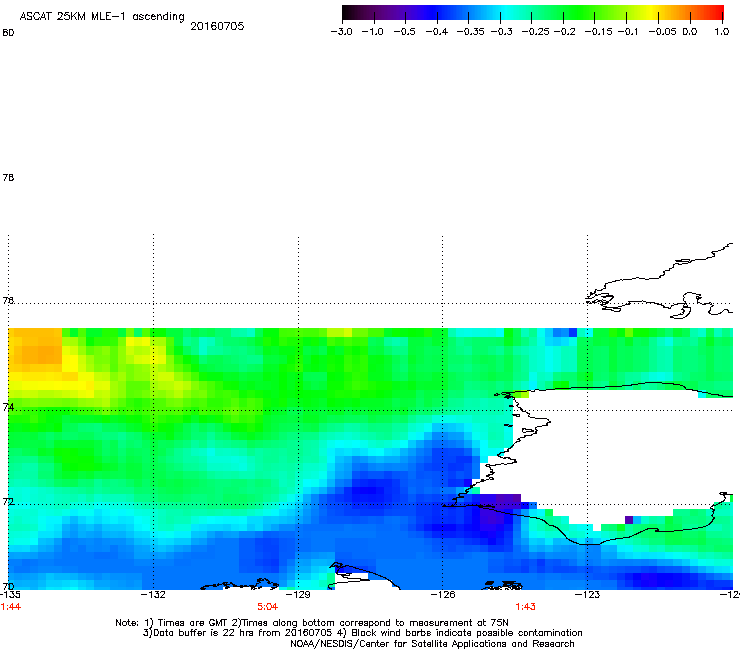Click the colorbar label -1.0
The image size is (740, 650).
coord(373,32)
